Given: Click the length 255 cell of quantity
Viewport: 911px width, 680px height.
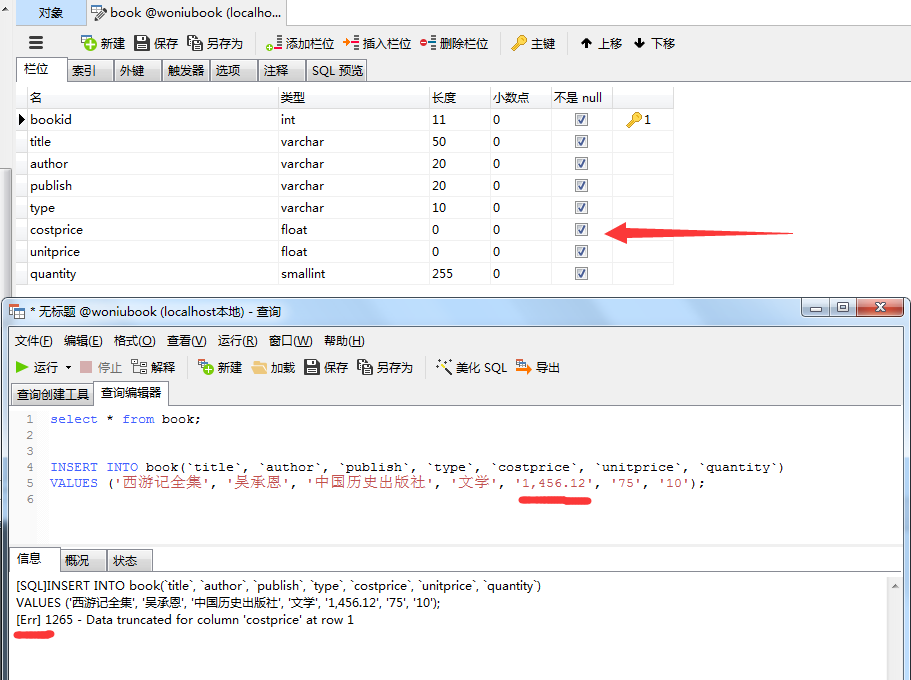Looking at the screenshot, I should (x=460, y=273).
